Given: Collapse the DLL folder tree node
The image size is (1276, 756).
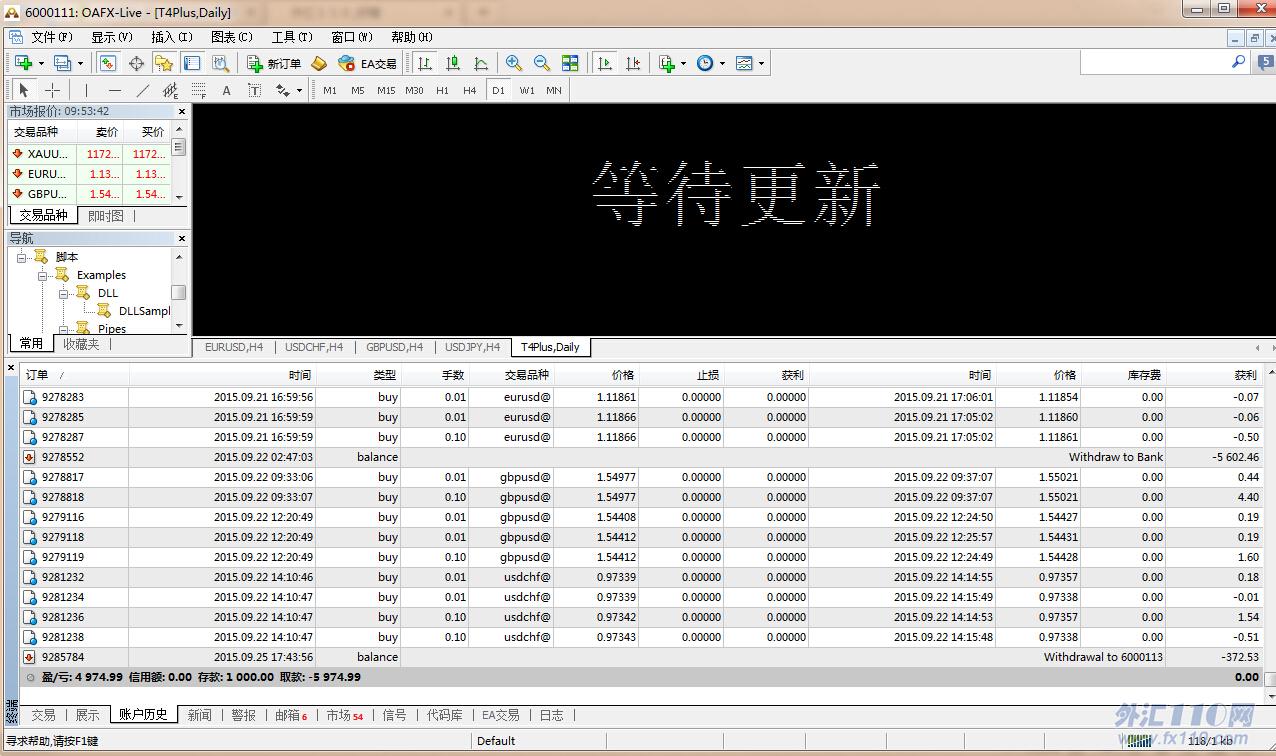Looking at the screenshot, I should tap(64, 293).
